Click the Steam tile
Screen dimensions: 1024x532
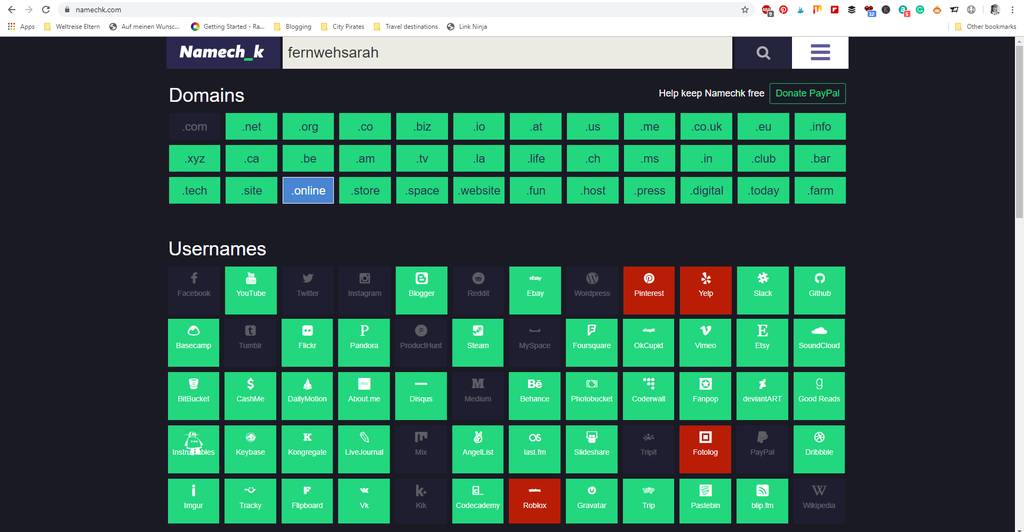tap(477, 343)
